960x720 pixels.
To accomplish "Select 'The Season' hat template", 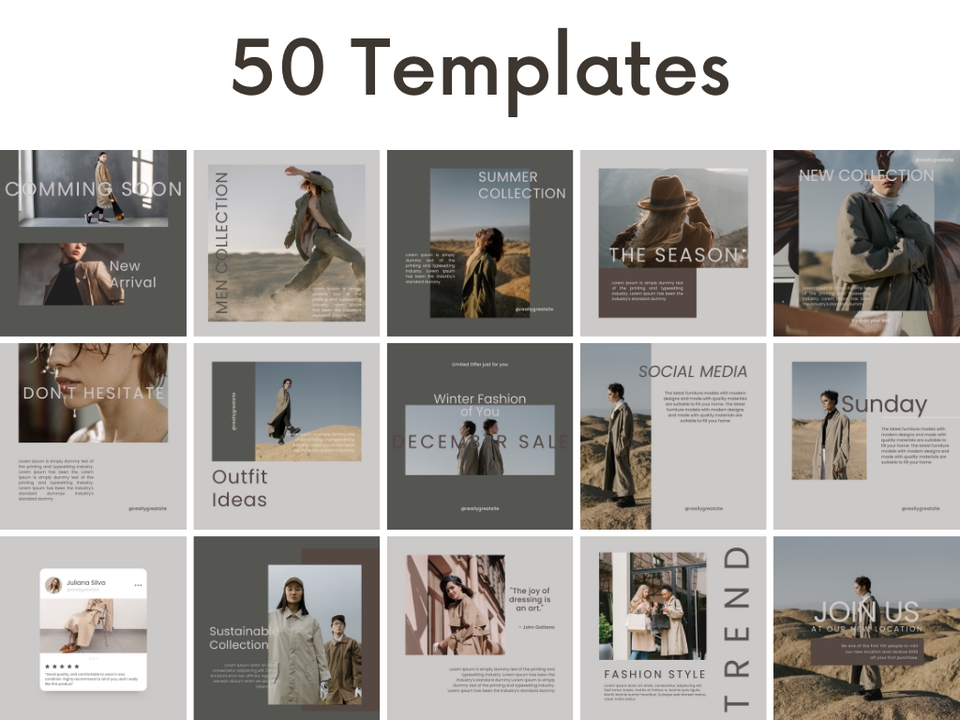I will [673, 243].
